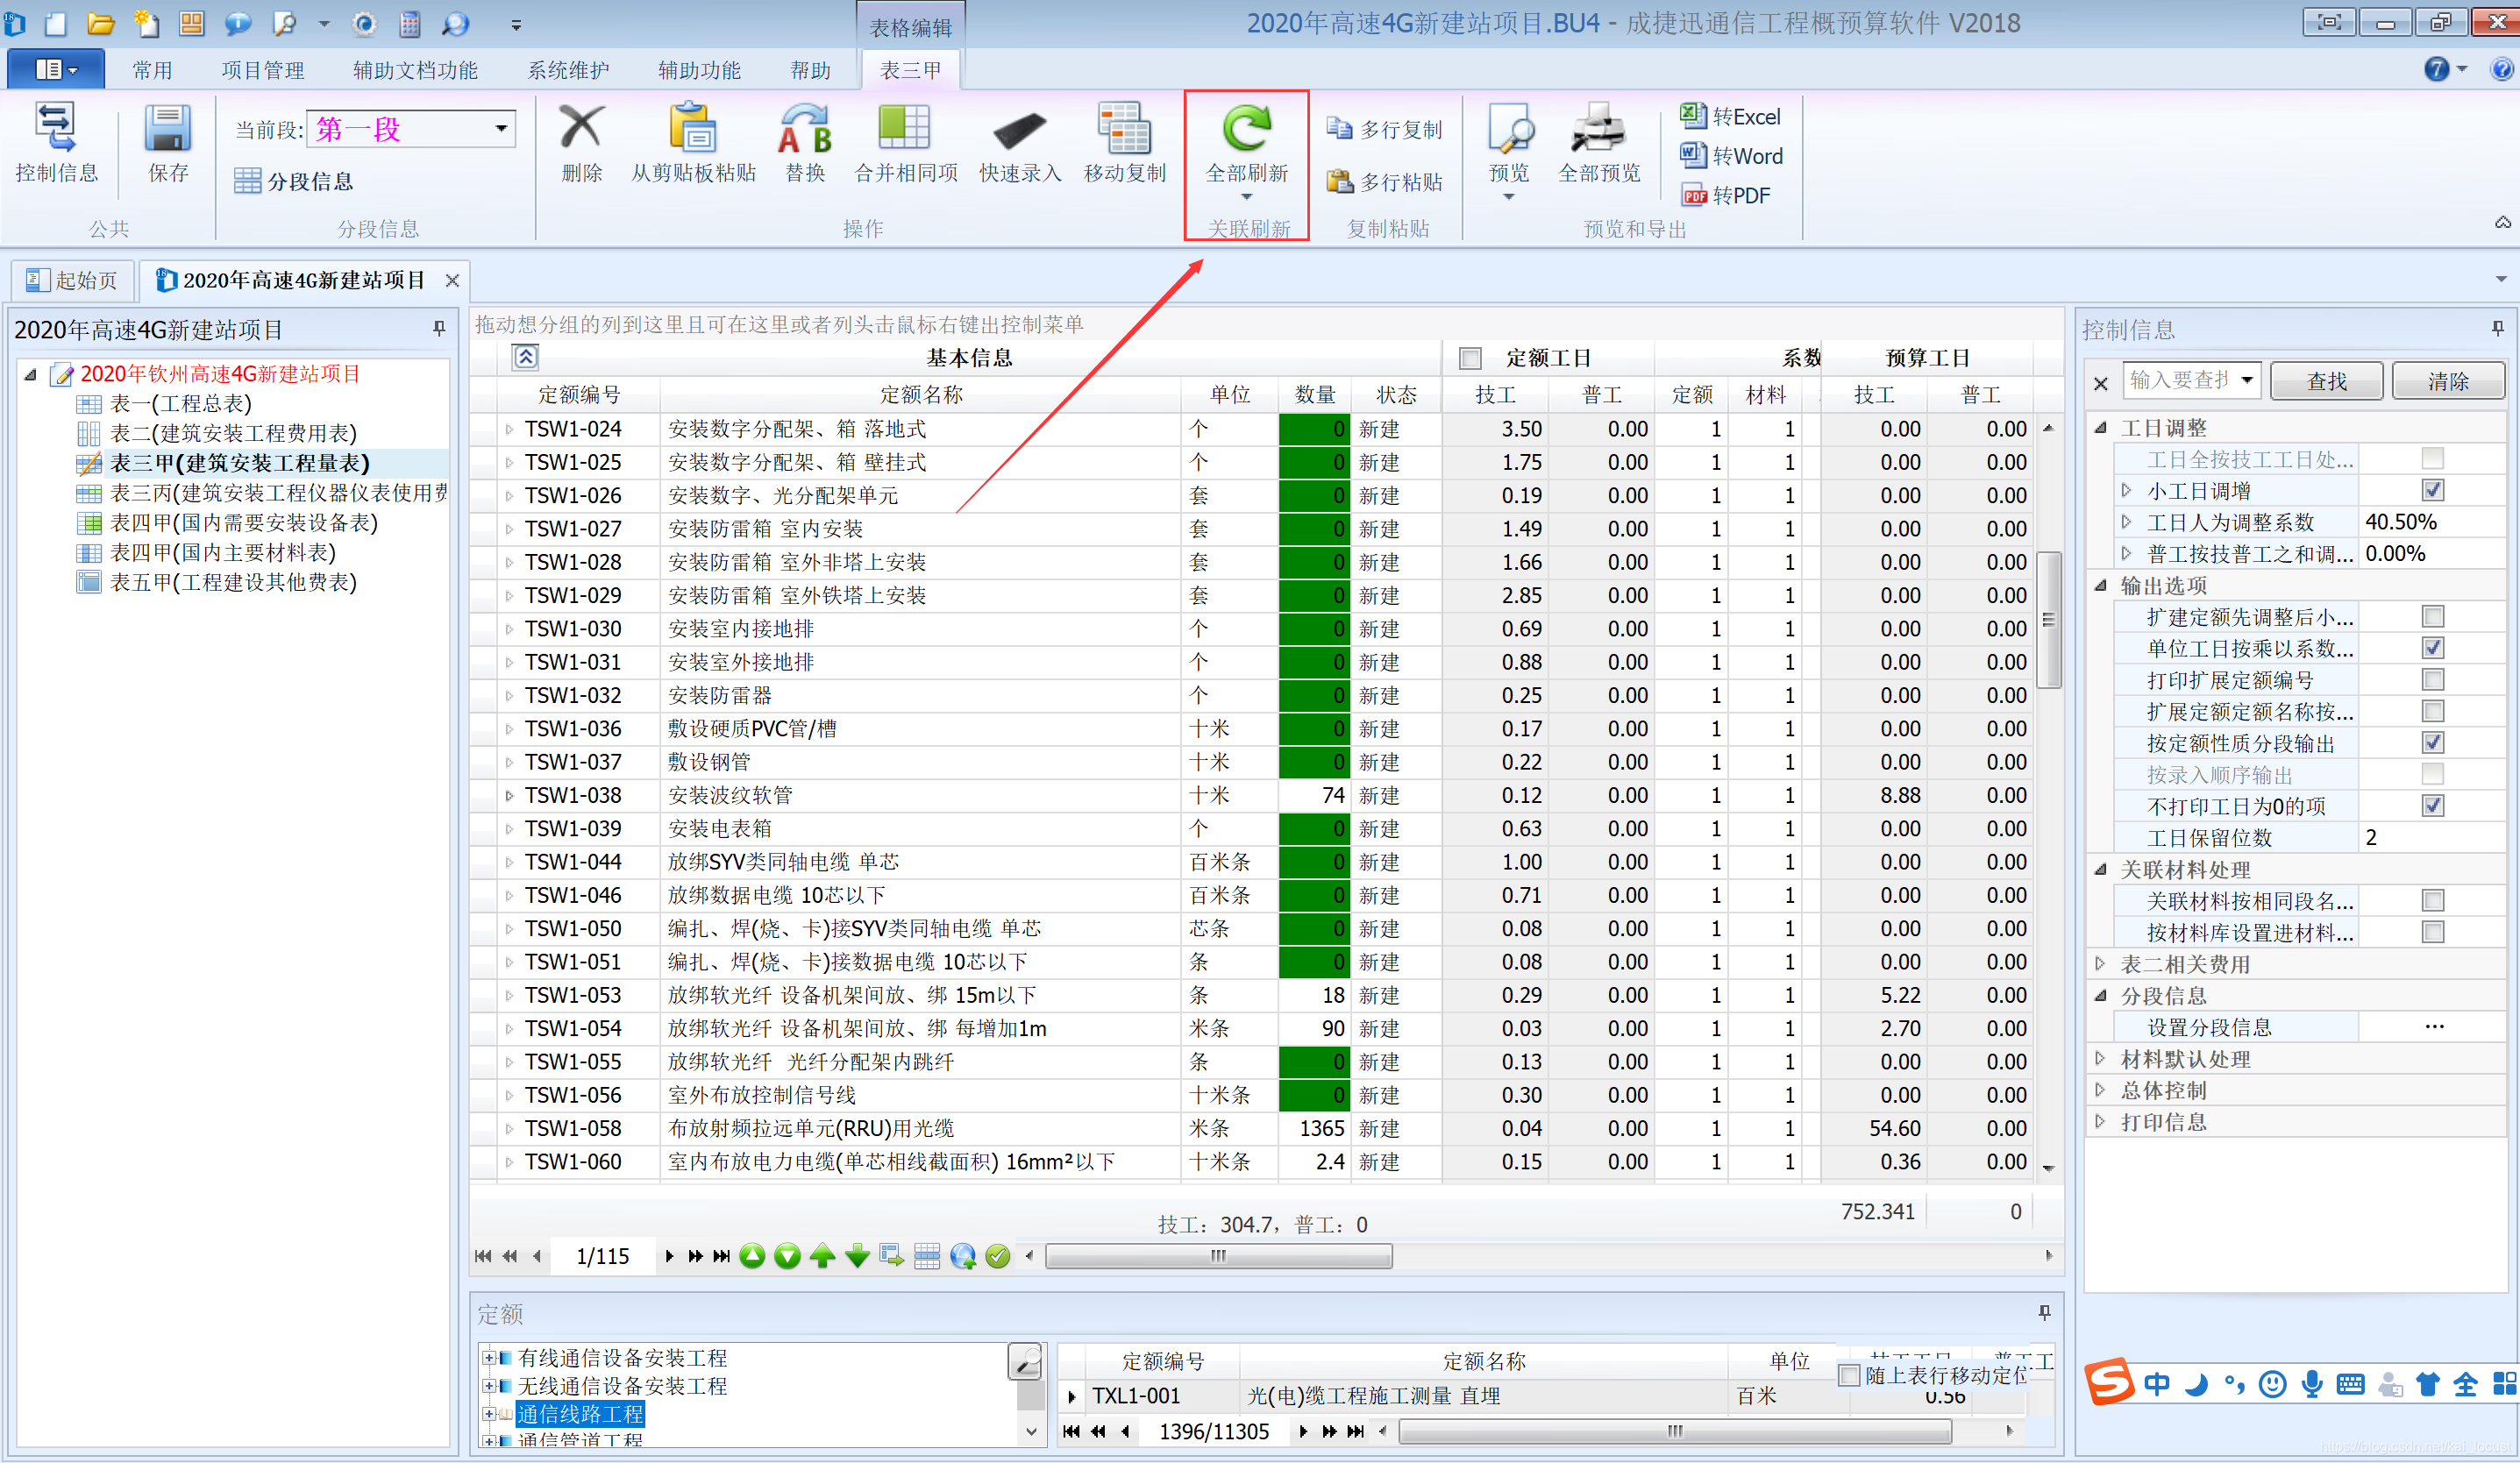Open the 常用 ribbon tab
This screenshot has height=1463, width=2520.
pyautogui.click(x=153, y=70)
